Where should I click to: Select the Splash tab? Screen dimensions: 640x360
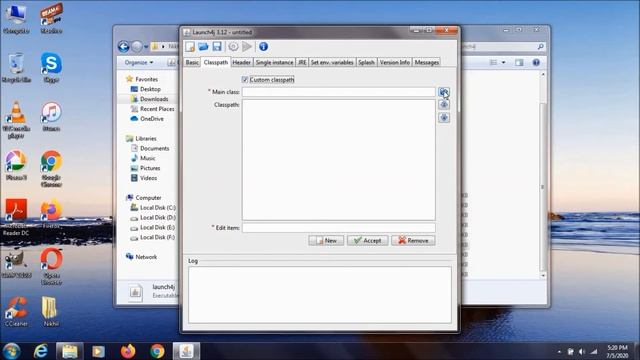click(x=366, y=62)
